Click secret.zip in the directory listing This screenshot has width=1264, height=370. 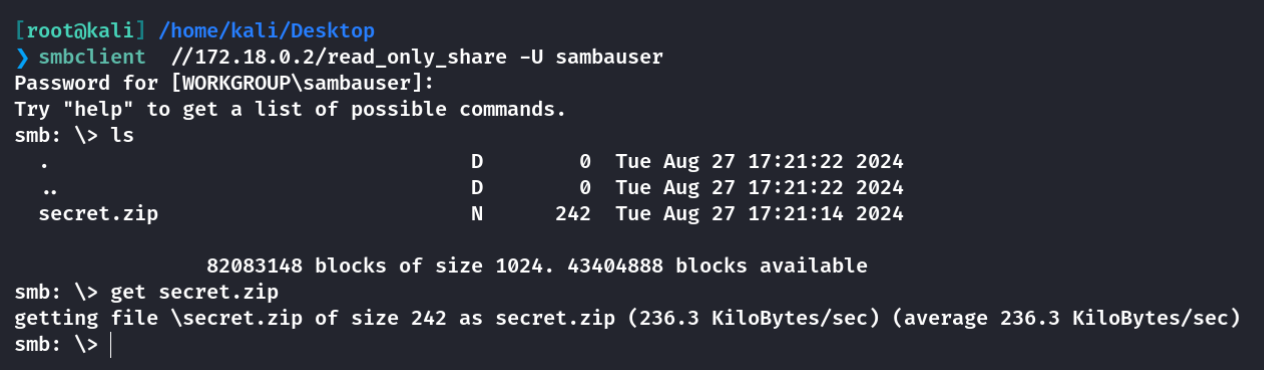click(x=98, y=214)
